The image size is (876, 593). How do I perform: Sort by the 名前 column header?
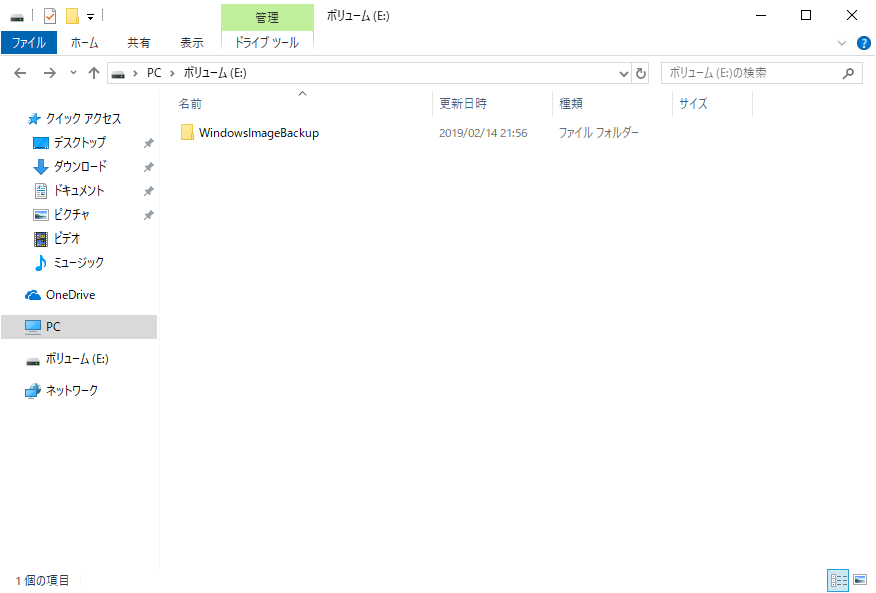302,103
